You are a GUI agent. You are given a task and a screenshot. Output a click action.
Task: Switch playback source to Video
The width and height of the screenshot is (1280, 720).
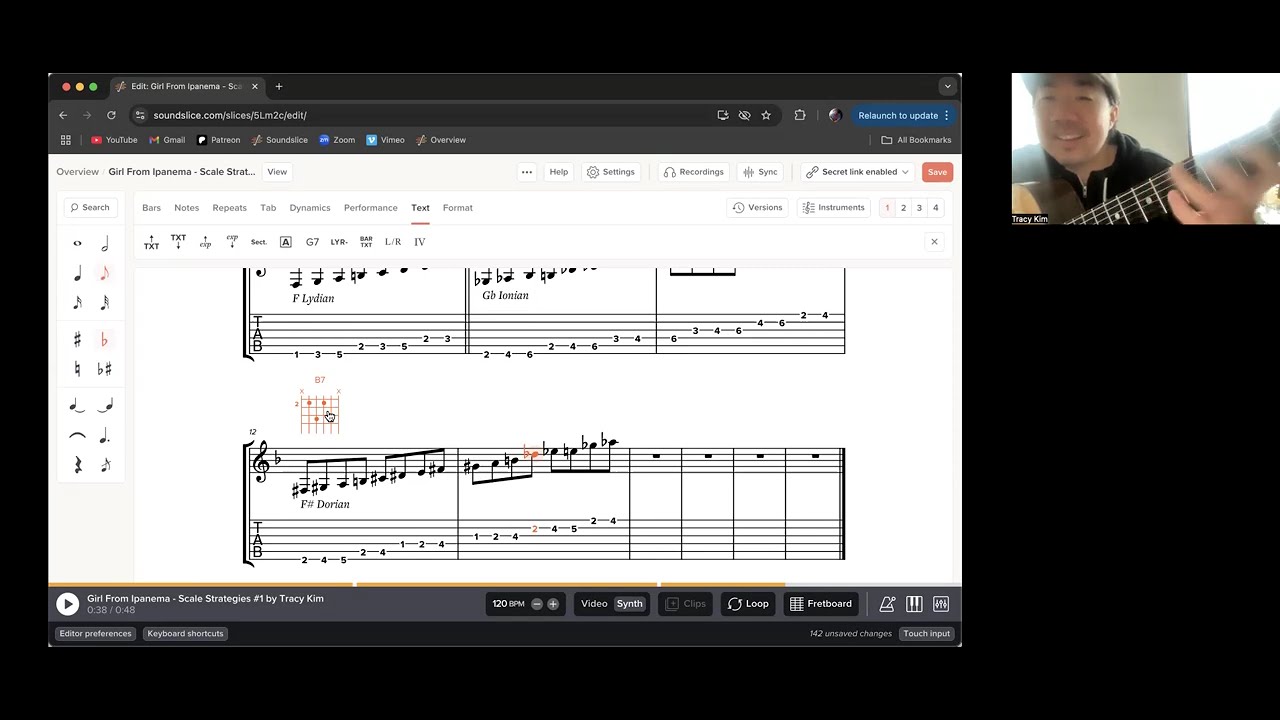click(594, 604)
